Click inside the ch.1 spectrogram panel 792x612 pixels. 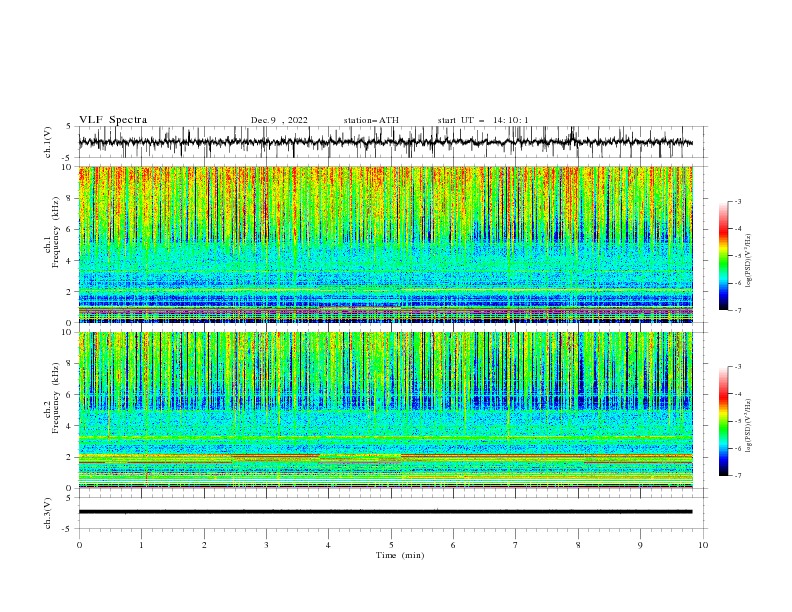click(x=385, y=244)
